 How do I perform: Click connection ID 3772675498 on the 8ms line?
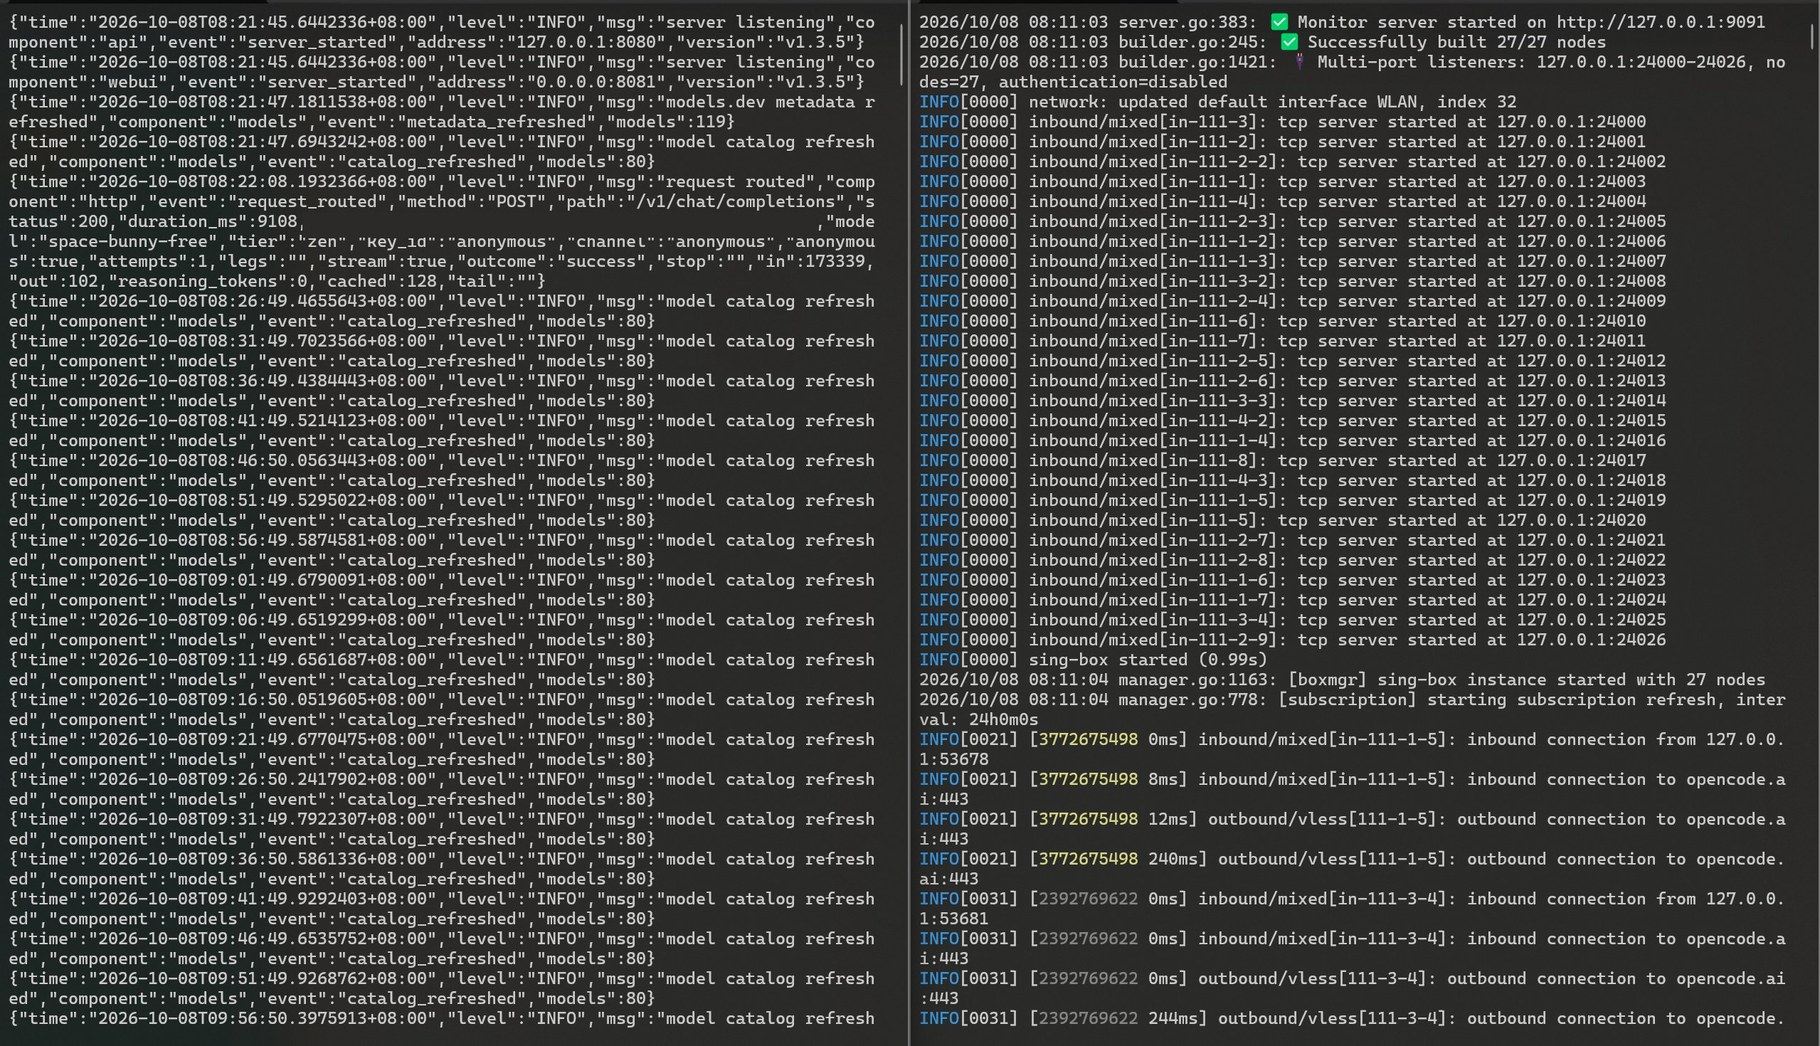point(1088,779)
